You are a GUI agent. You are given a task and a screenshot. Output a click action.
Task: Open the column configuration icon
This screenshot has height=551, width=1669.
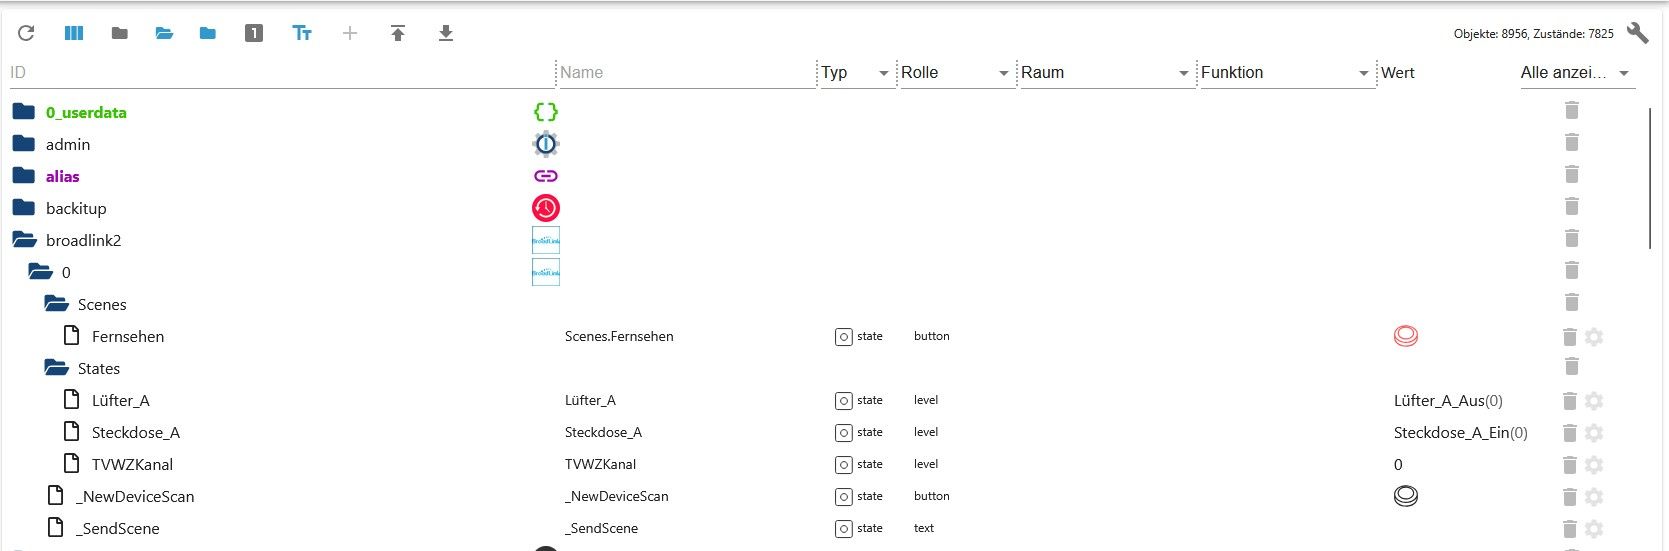[x=74, y=33]
